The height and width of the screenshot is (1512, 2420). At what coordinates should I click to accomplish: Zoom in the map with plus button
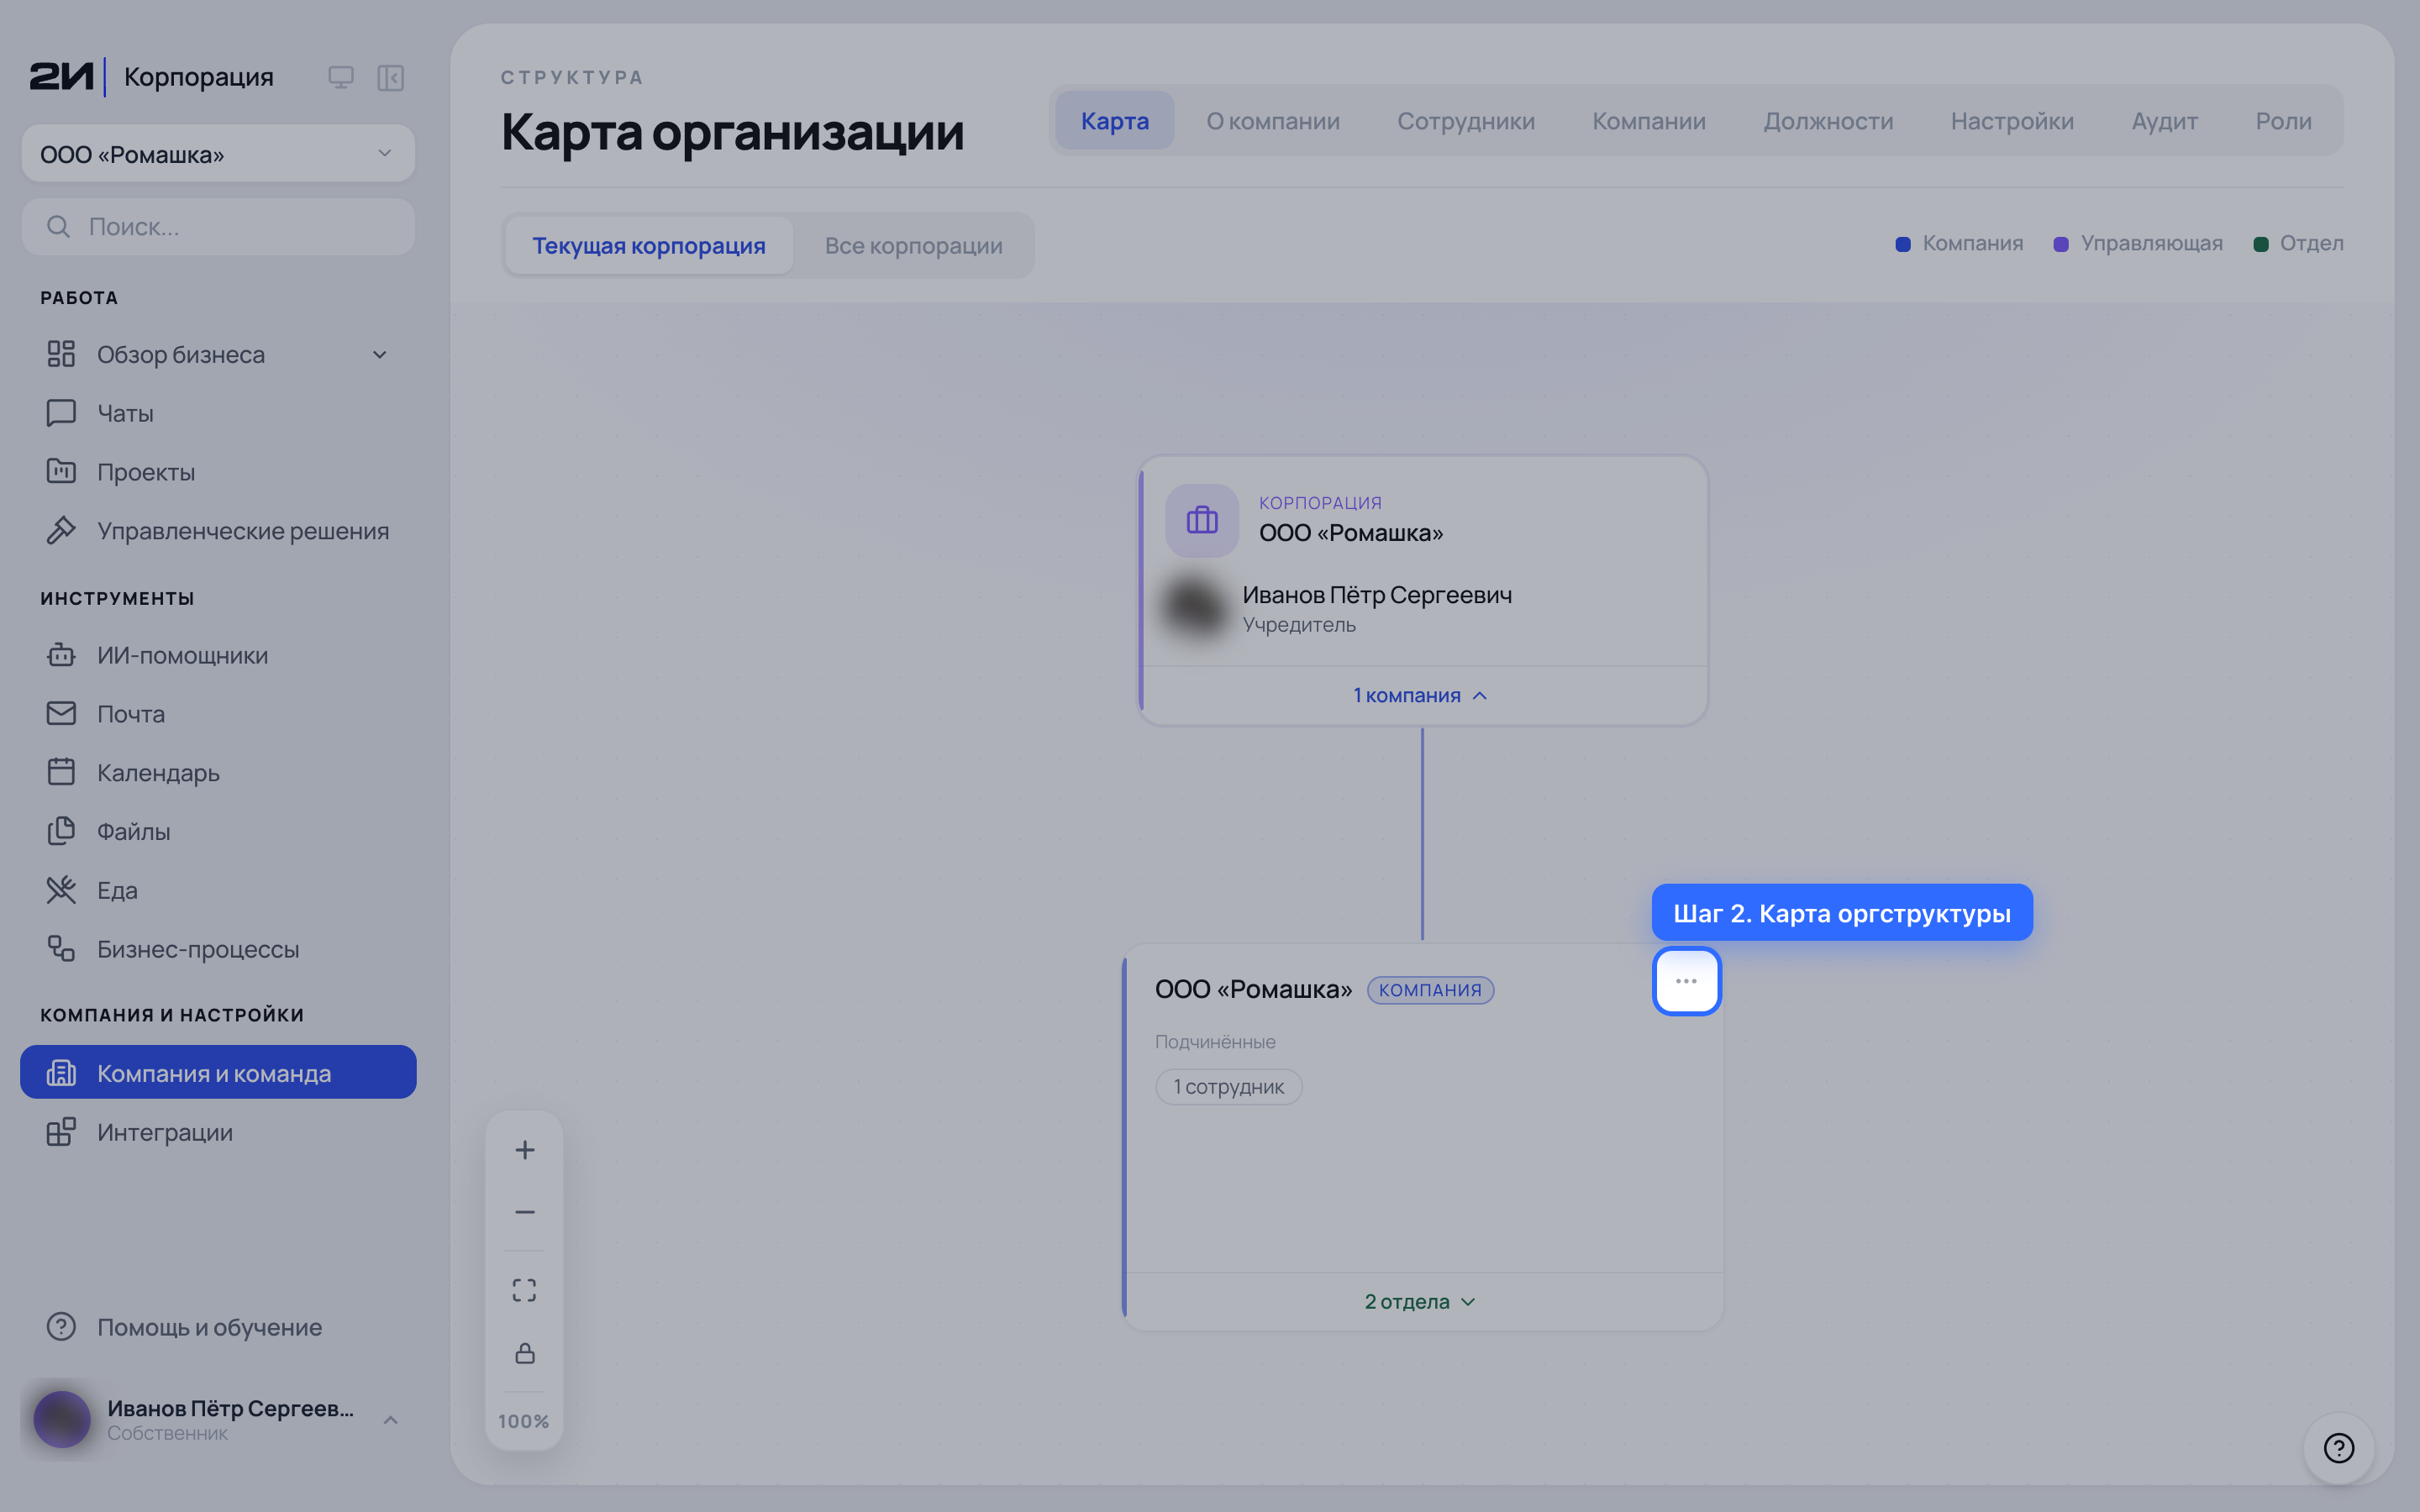(524, 1150)
